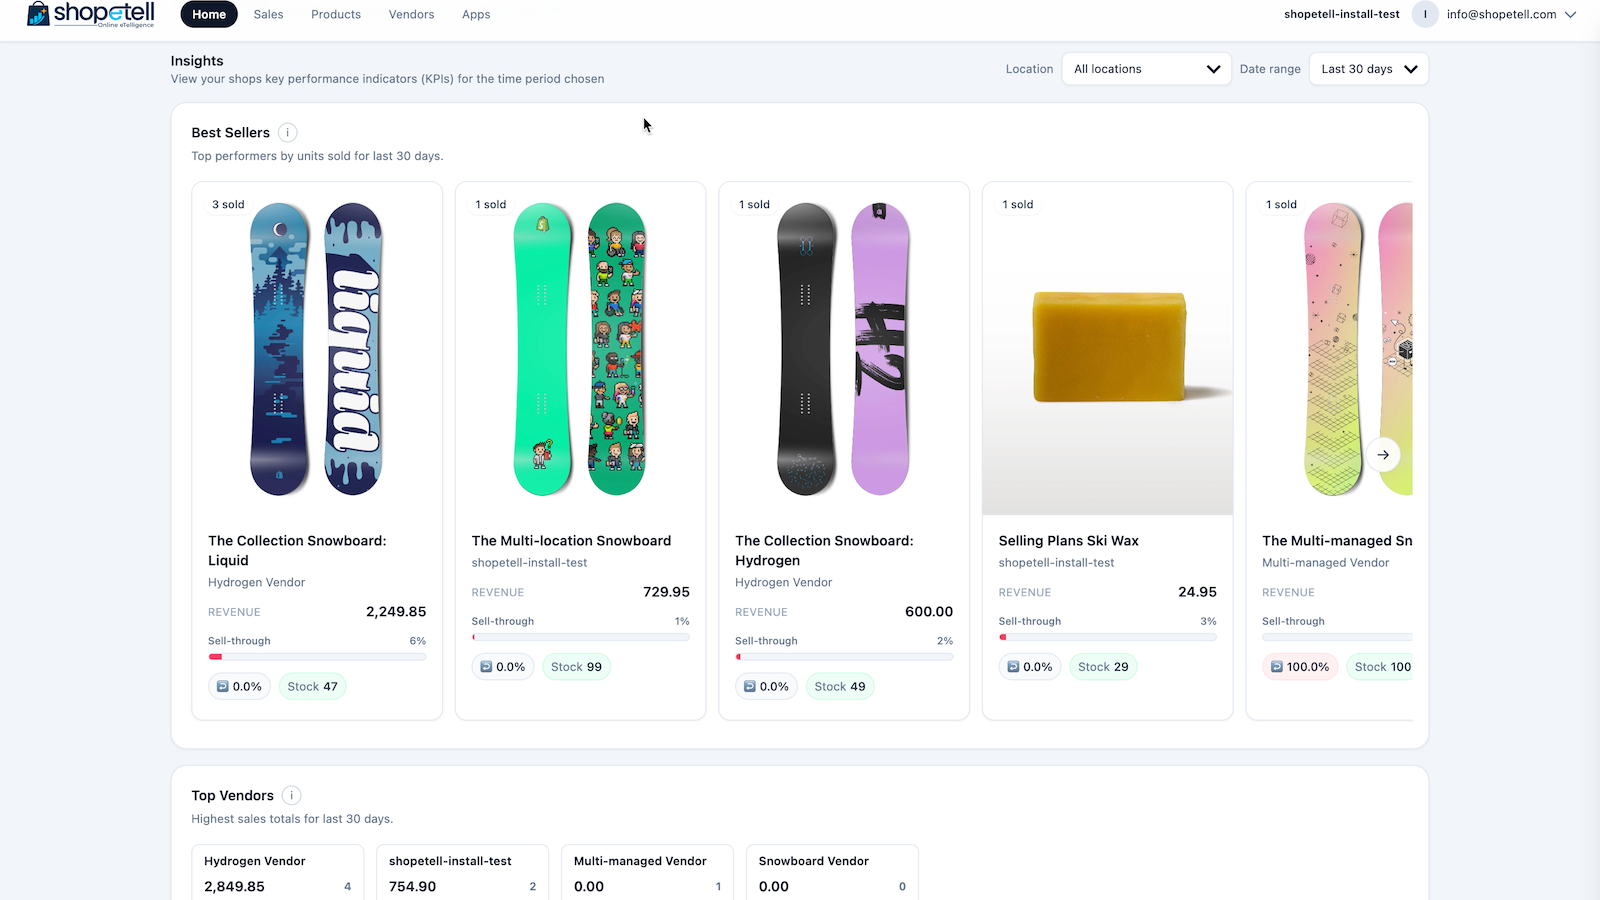Open the Selling Plans Ski Wax product image
This screenshot has width=1600, height=900.
click(1108, 349)
